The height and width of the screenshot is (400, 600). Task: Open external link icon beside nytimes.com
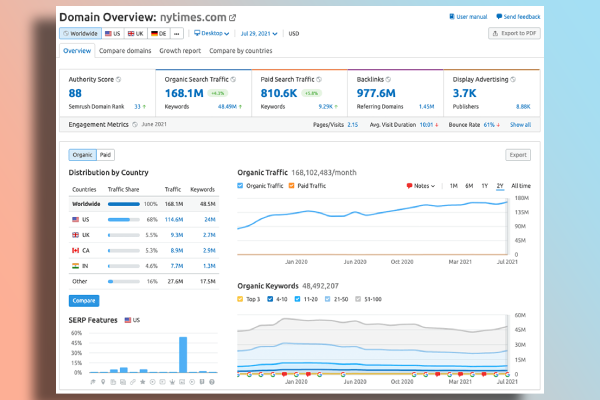point(232,18)
